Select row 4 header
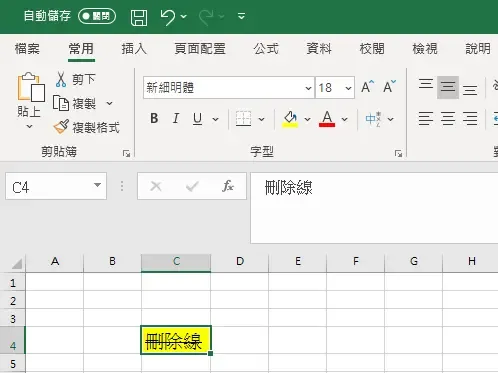Screen dimensions: 498x373 tap(13, 341)
